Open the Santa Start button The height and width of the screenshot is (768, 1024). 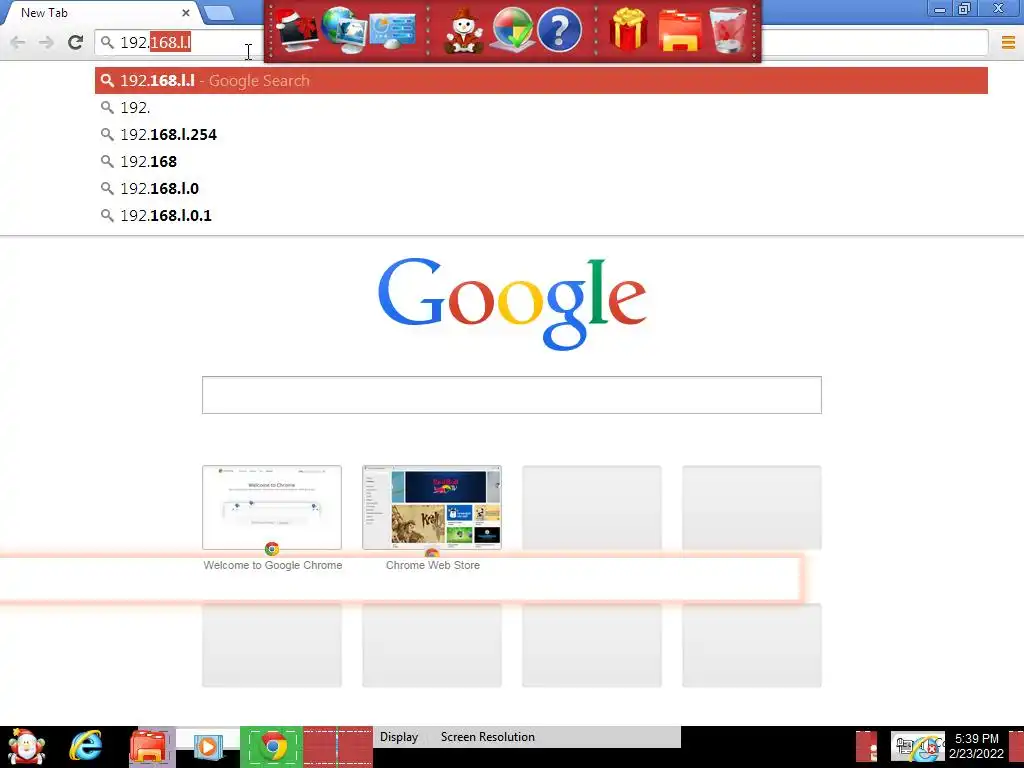[x=25, y=746]
